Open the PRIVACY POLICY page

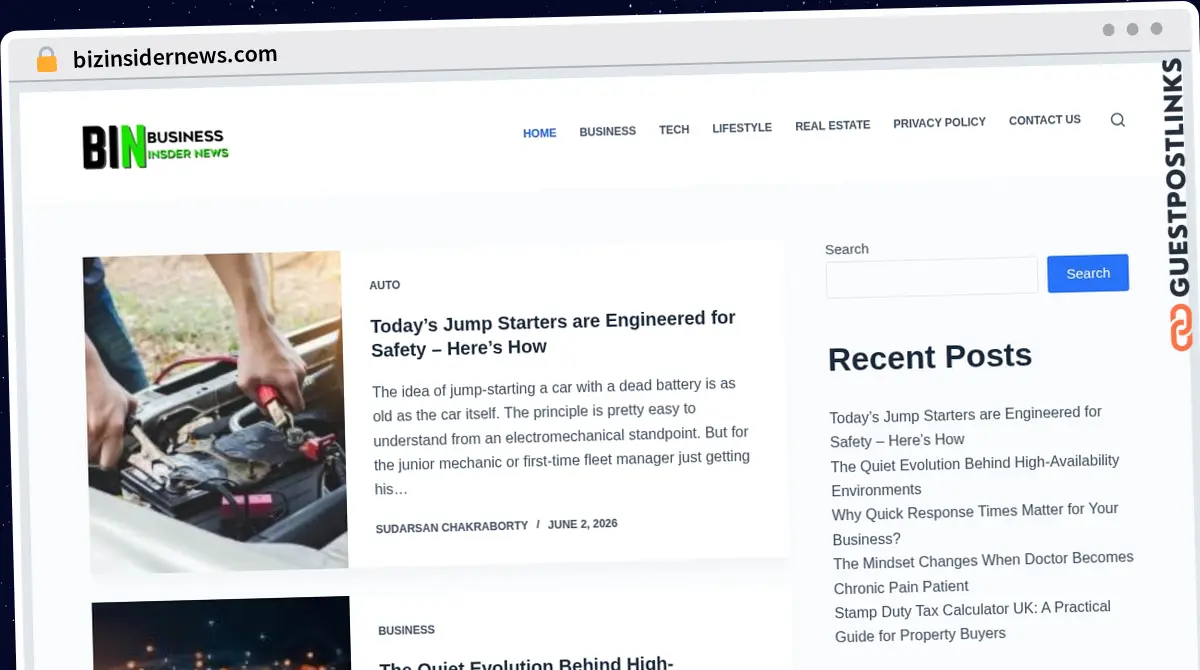coord(940,123)
